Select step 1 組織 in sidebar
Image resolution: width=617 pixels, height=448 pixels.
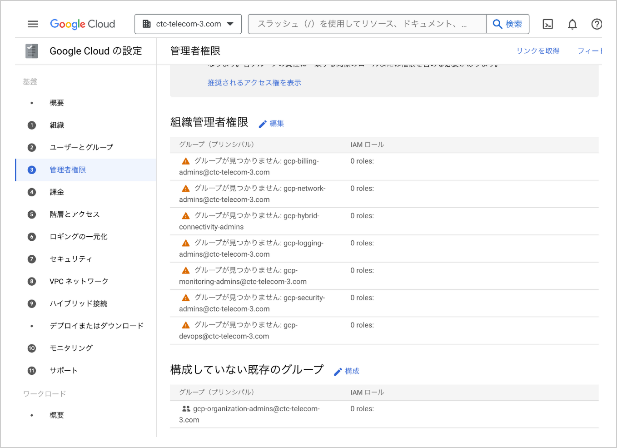57,125
